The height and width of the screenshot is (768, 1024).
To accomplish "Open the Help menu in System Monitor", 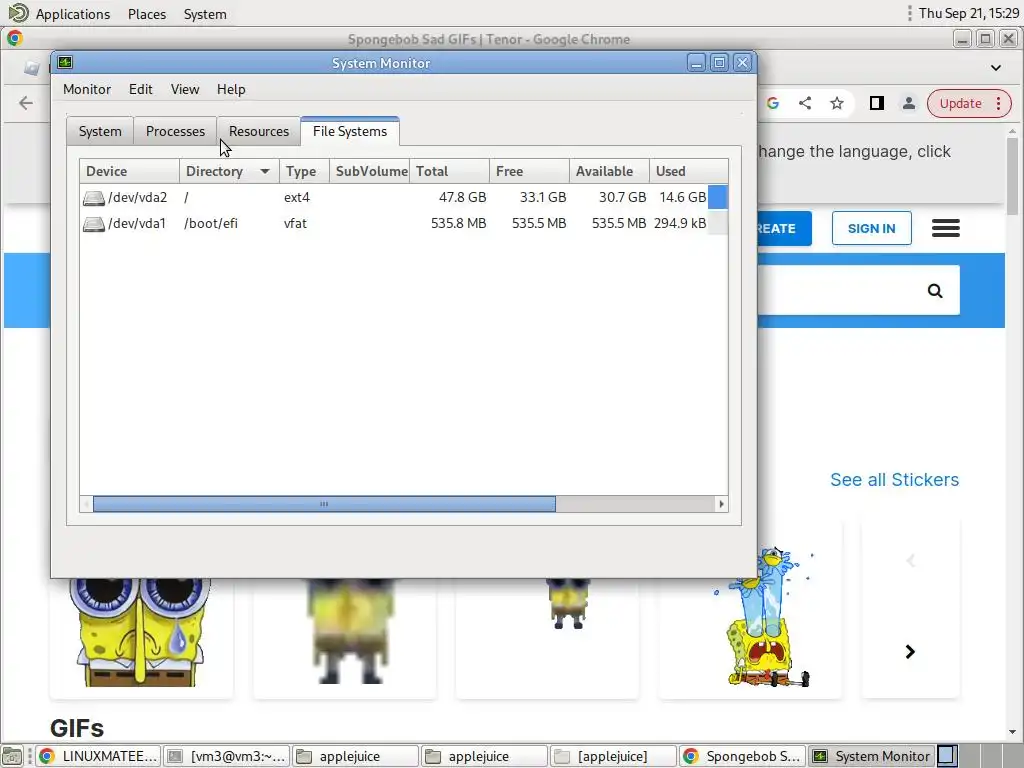I will tap(231, 89).
